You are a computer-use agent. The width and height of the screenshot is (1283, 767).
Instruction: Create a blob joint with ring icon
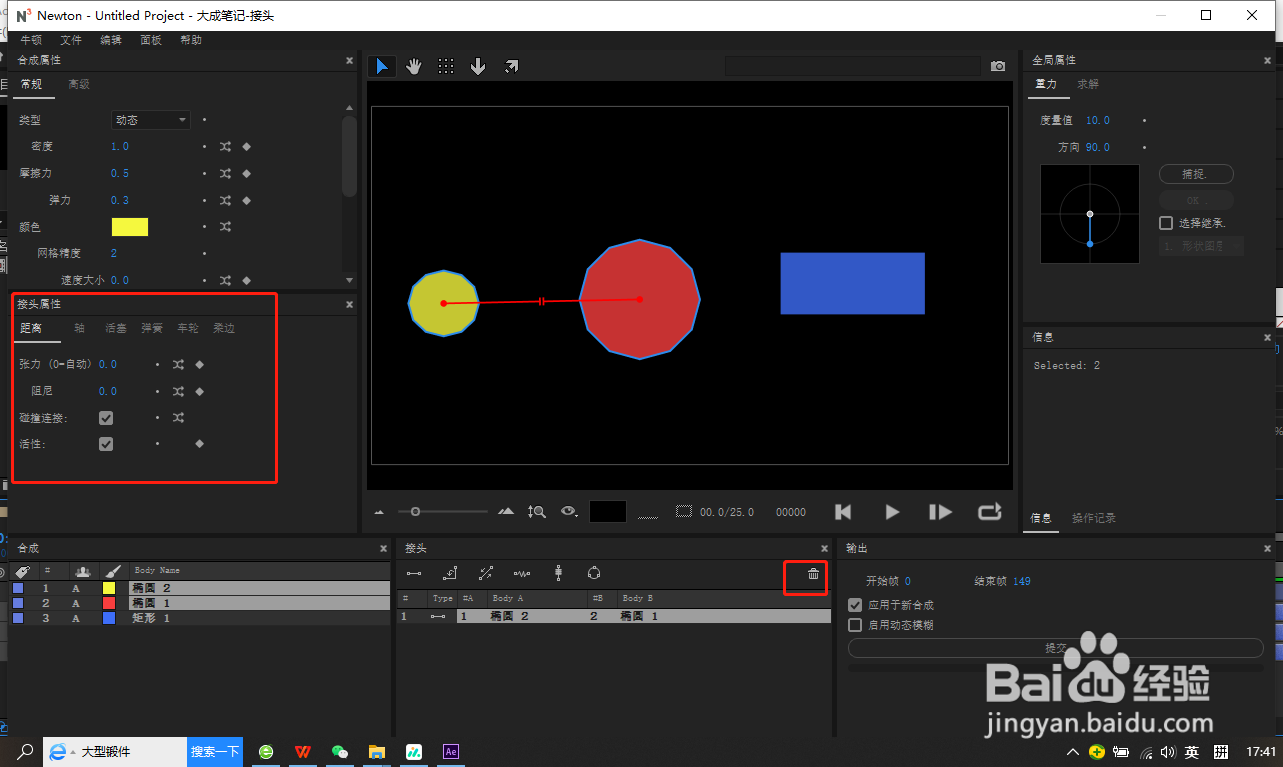click(x=594, y=573)
